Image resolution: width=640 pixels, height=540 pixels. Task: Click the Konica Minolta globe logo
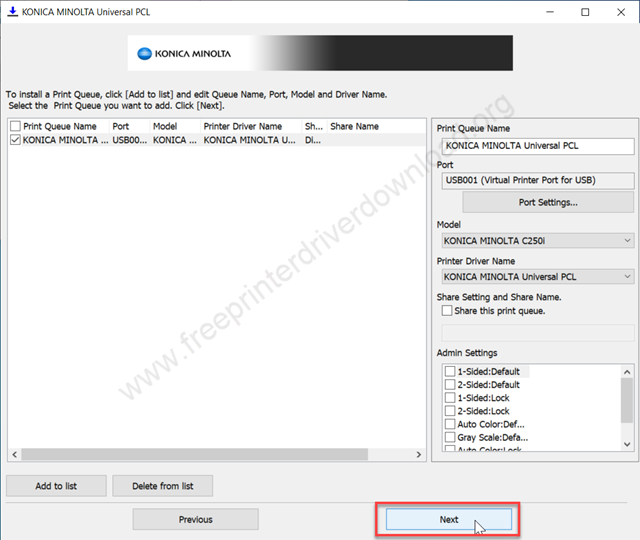coord(144,54)
